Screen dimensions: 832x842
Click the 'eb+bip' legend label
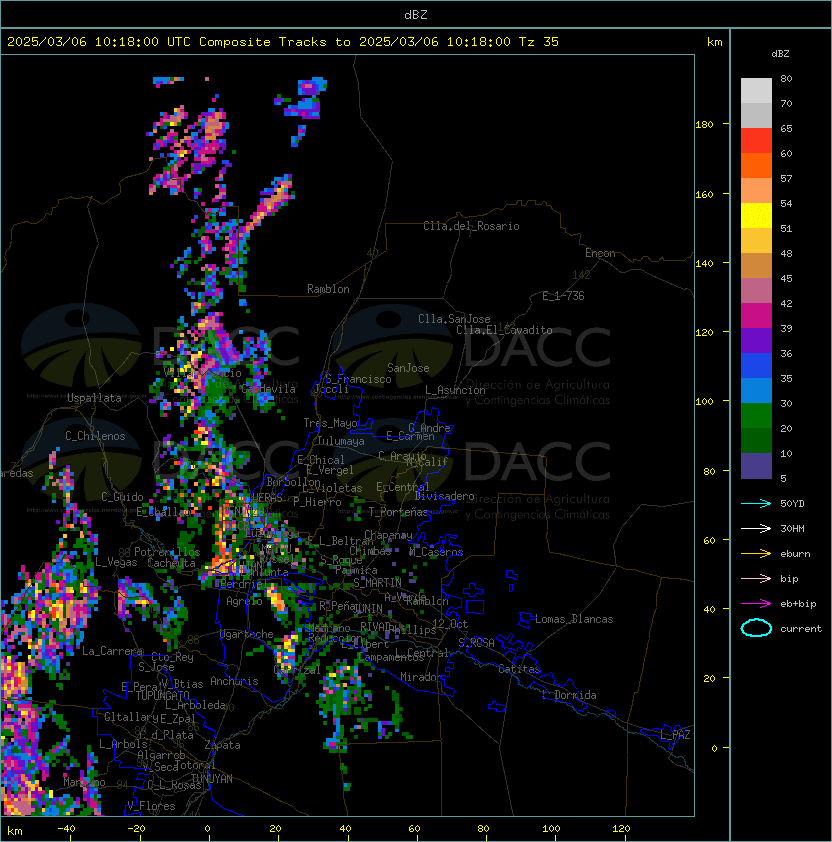pyautogui.click(x=798, y=604)
